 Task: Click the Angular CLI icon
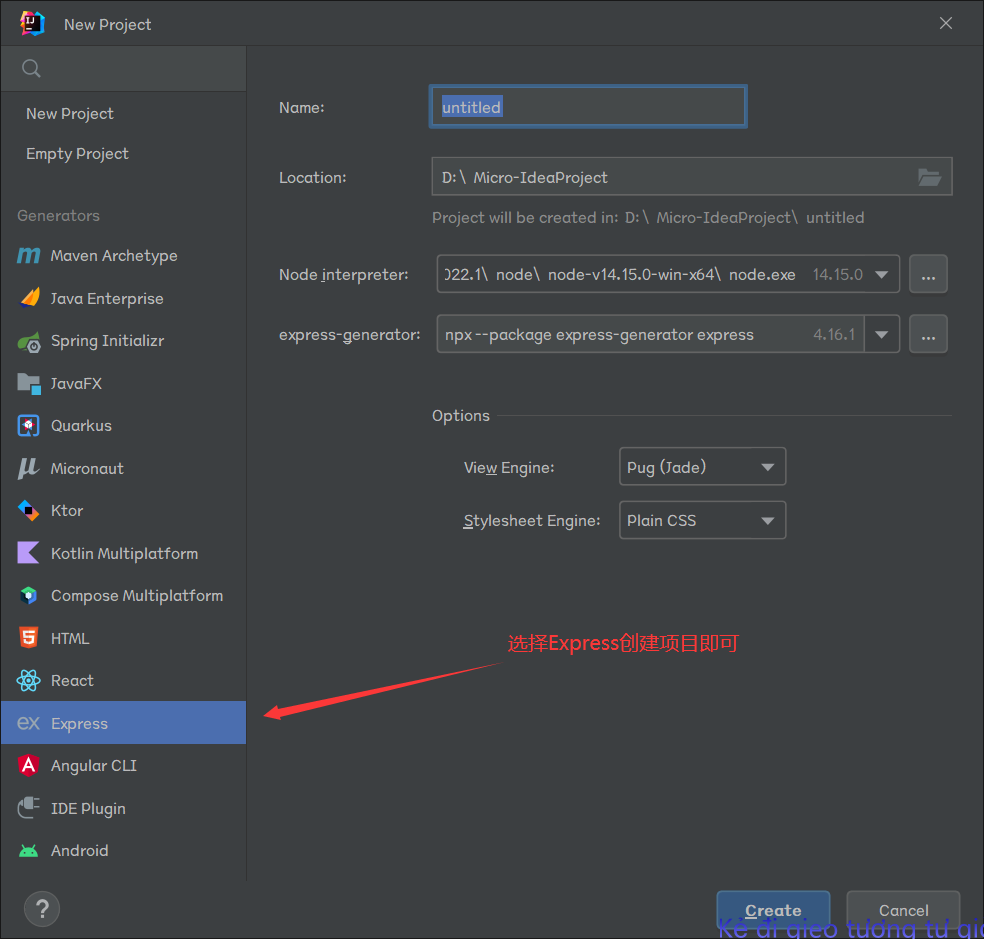[28, 765]
